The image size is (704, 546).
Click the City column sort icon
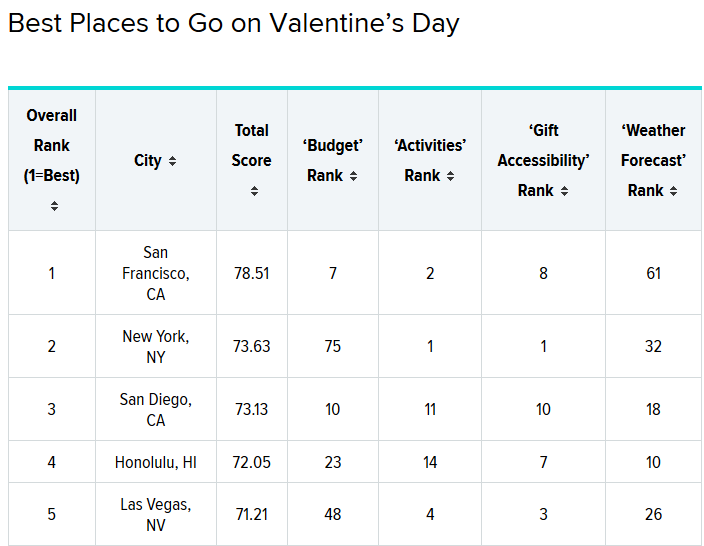(x=173, y=161)
